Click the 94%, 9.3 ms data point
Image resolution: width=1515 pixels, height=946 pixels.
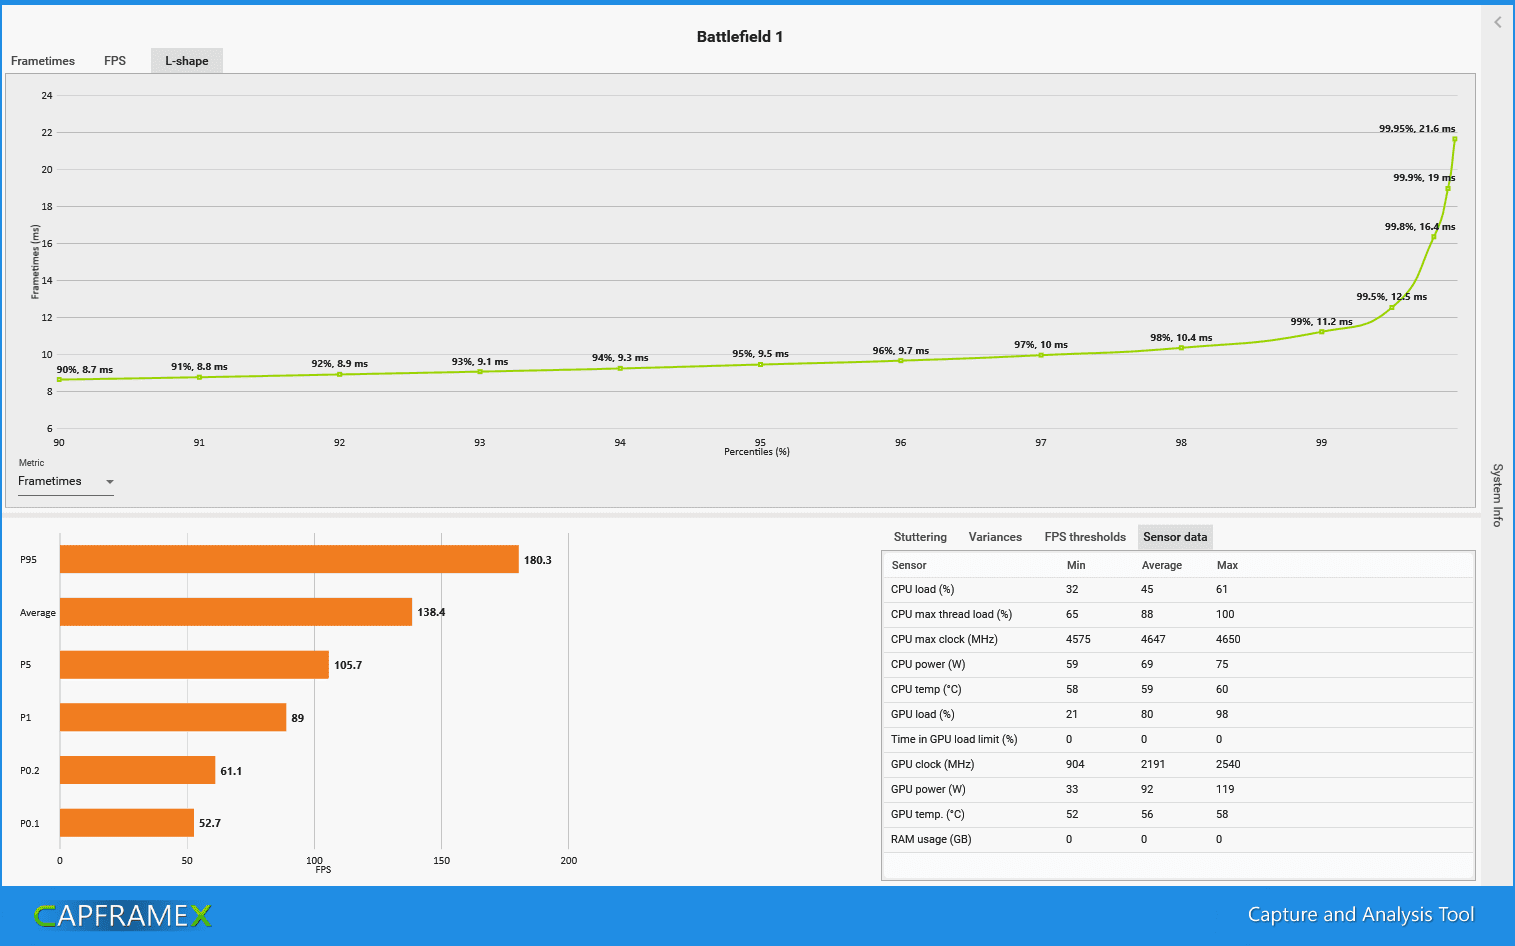click(x=620, y=368)
